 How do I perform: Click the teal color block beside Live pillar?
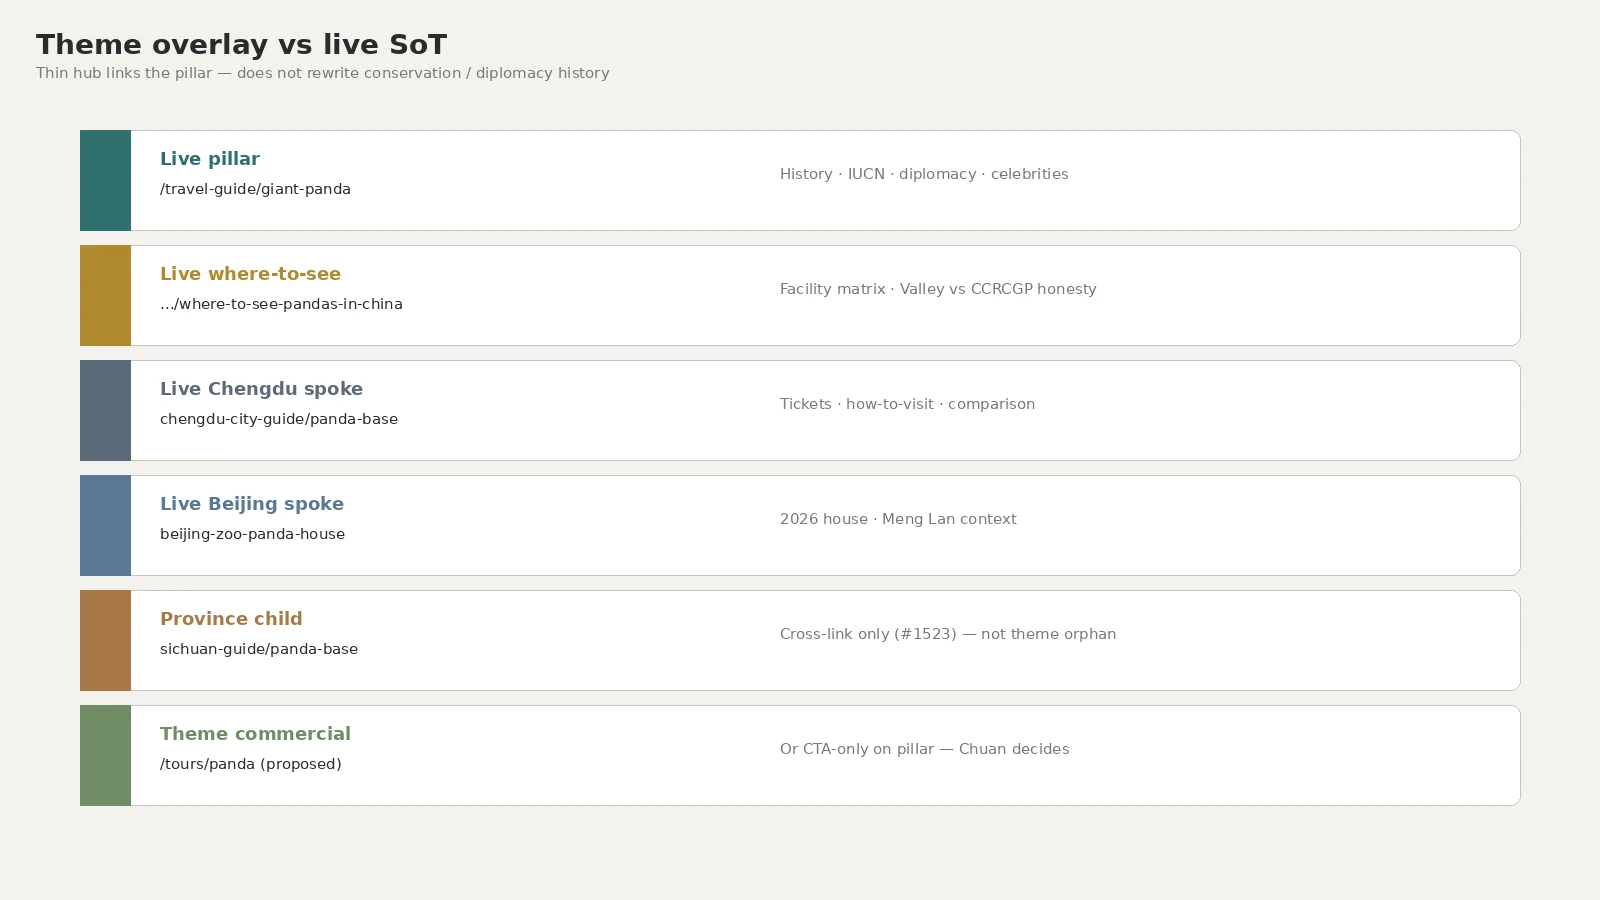tap(105, 180)
